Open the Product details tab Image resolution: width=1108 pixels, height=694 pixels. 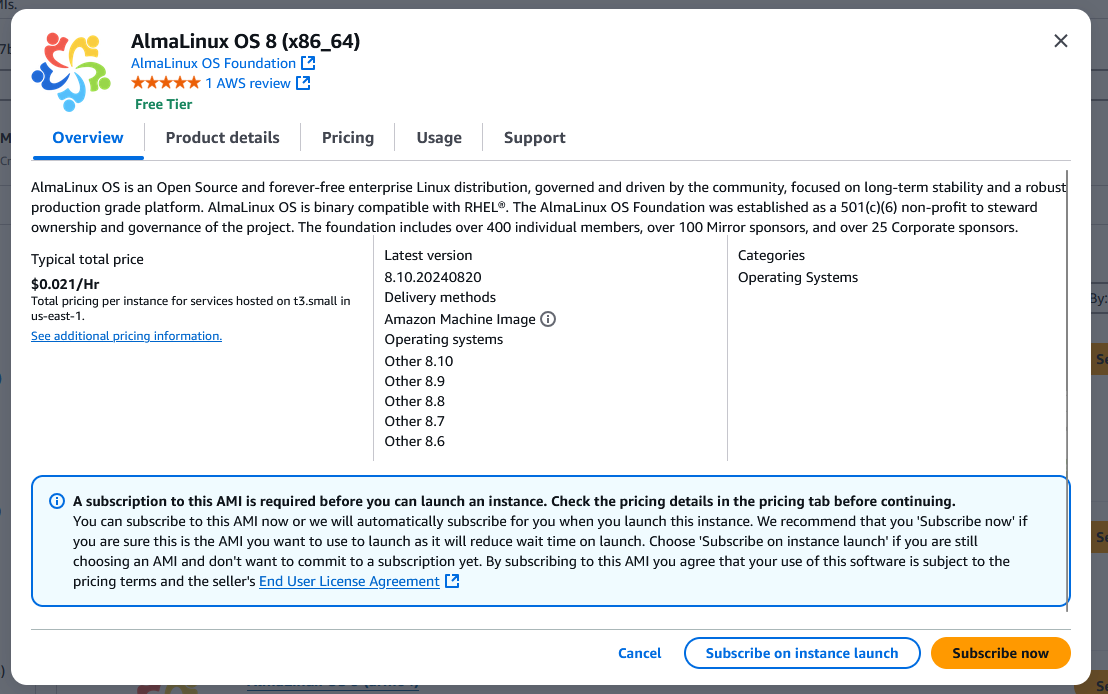(223, 138)
